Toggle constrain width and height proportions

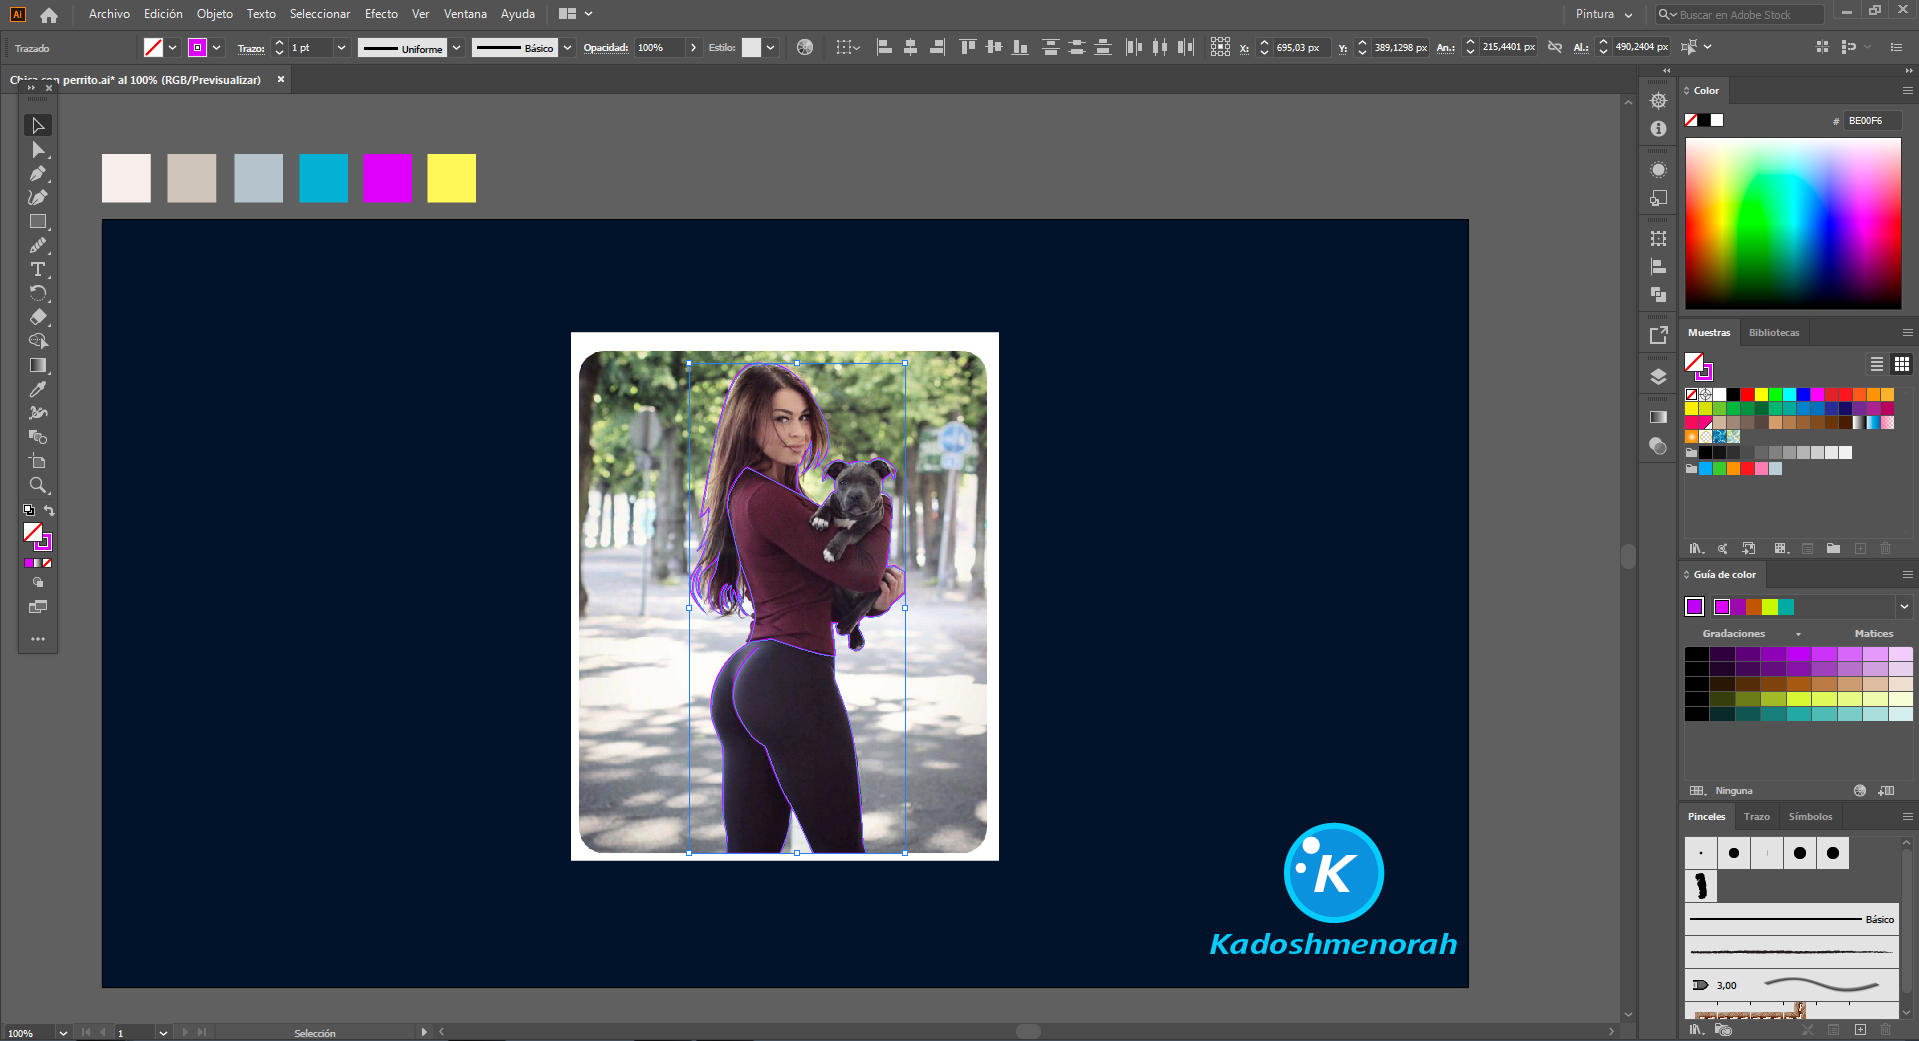[x=1555, y=47]
